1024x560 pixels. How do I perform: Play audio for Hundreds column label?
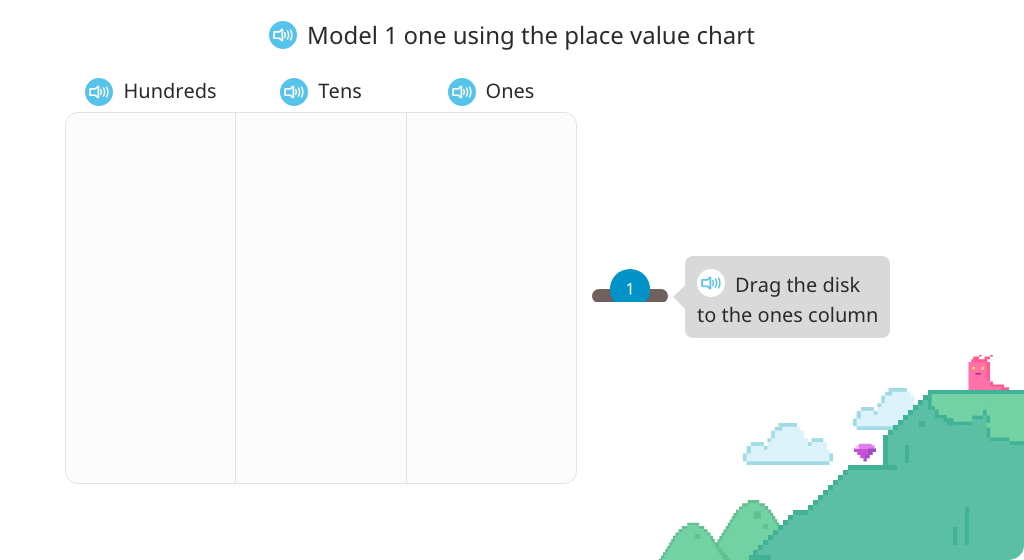pyautogui.click(x=99, y=92)
